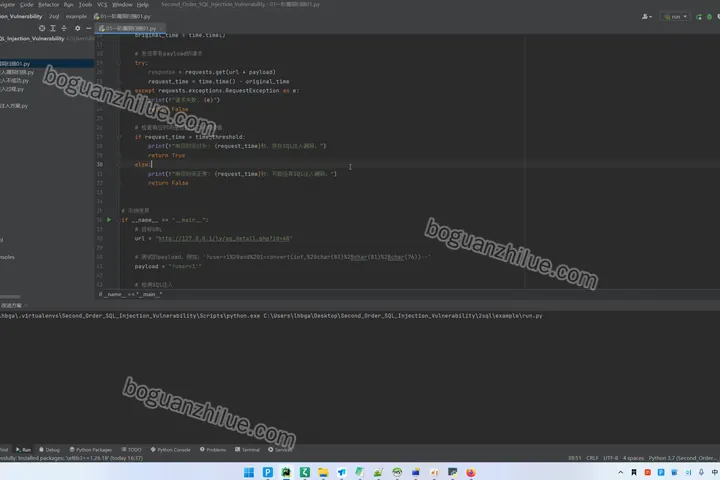Open Project panel gear options

click(x=77, y=28)
